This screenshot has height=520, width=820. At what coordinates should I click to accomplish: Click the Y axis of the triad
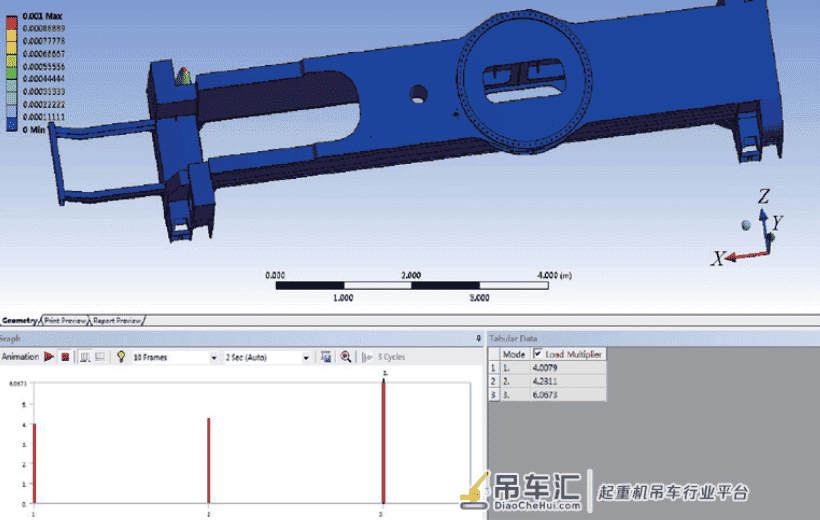[770, 238]
